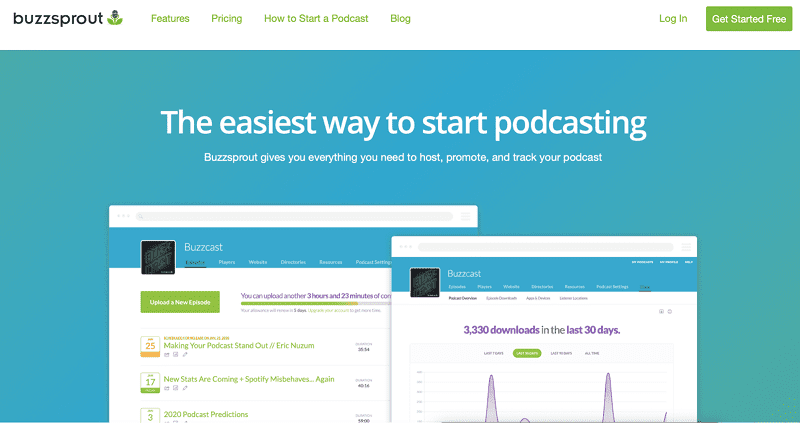Click the first small icon above downloads headline
This screenshot has height=423, width=800.
coord(661,311)
